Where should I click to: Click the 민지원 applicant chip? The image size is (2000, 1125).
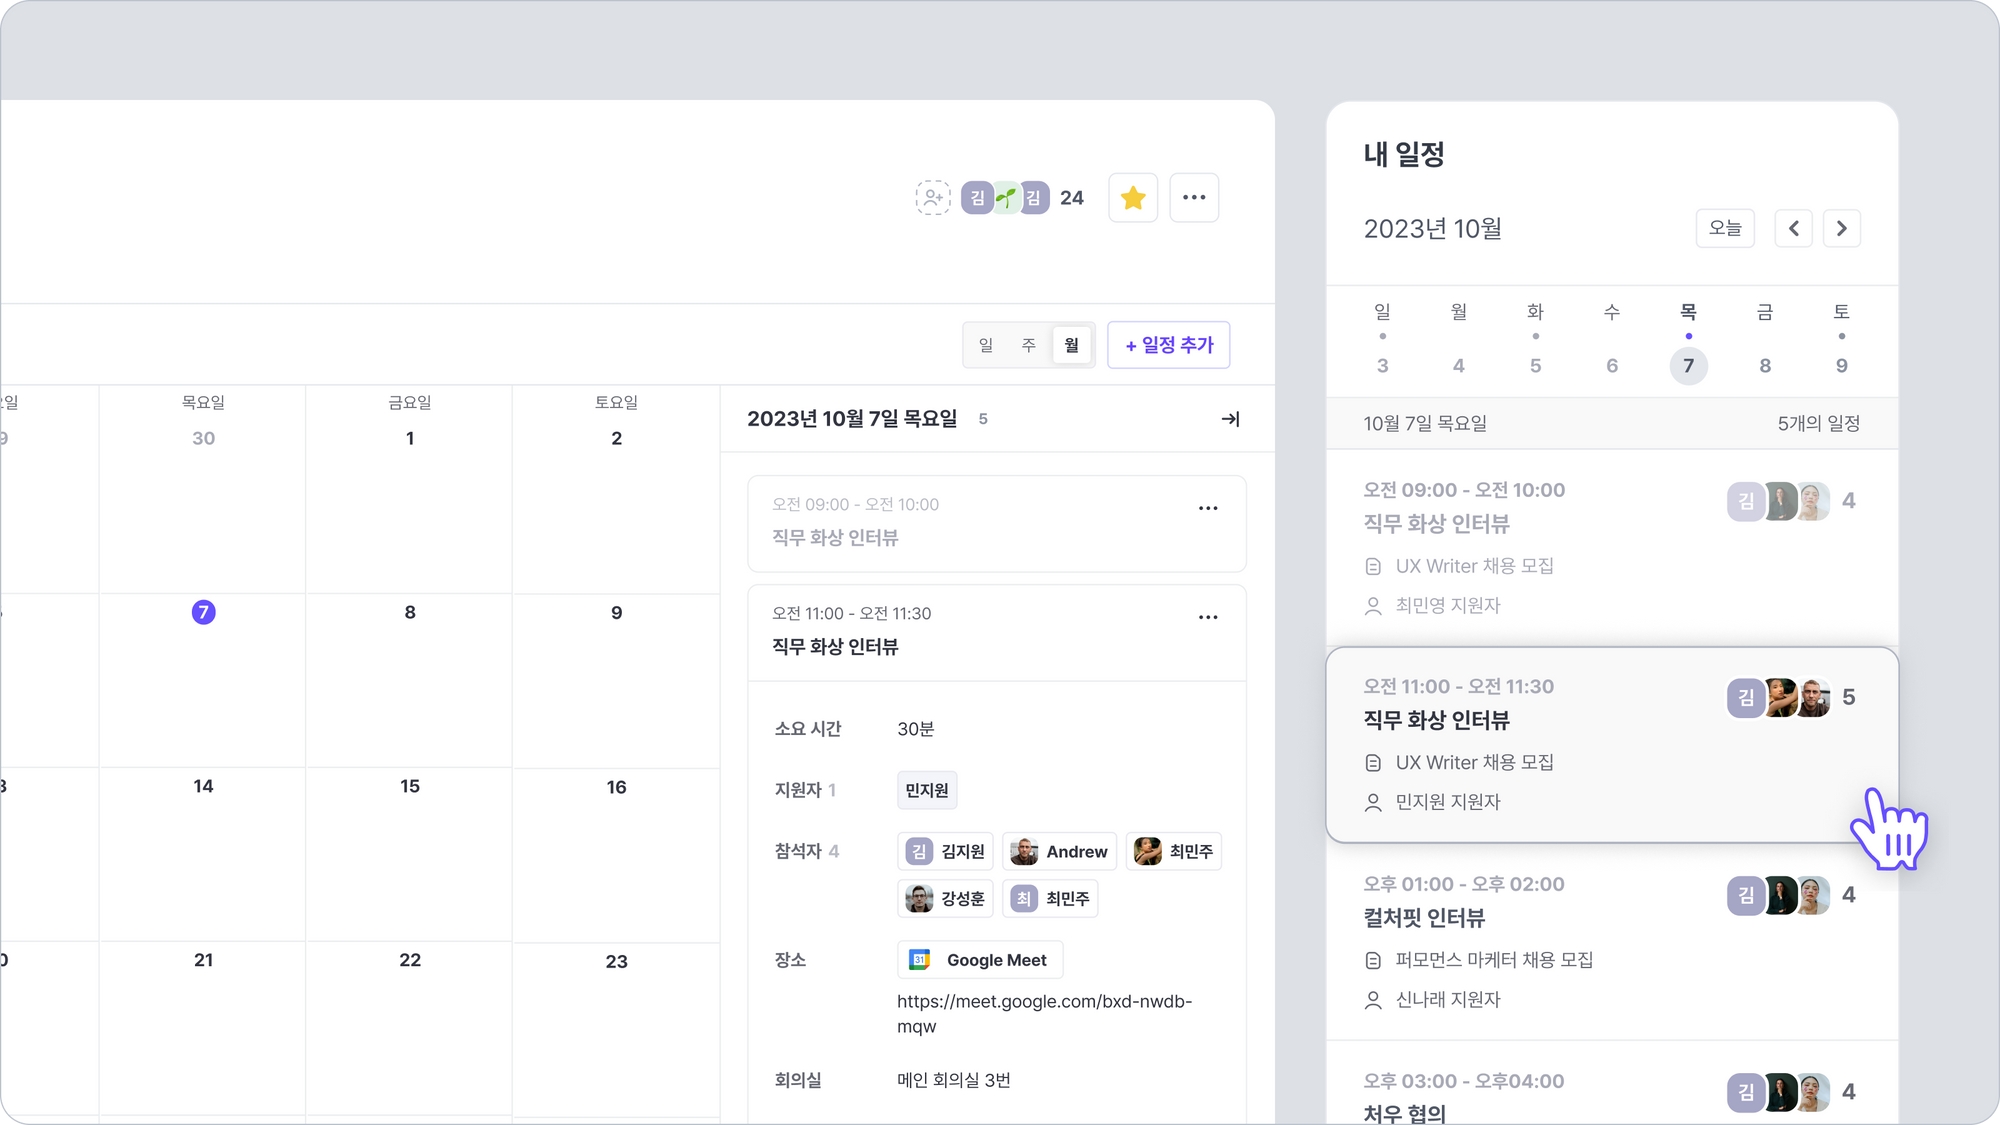point(927,791)
